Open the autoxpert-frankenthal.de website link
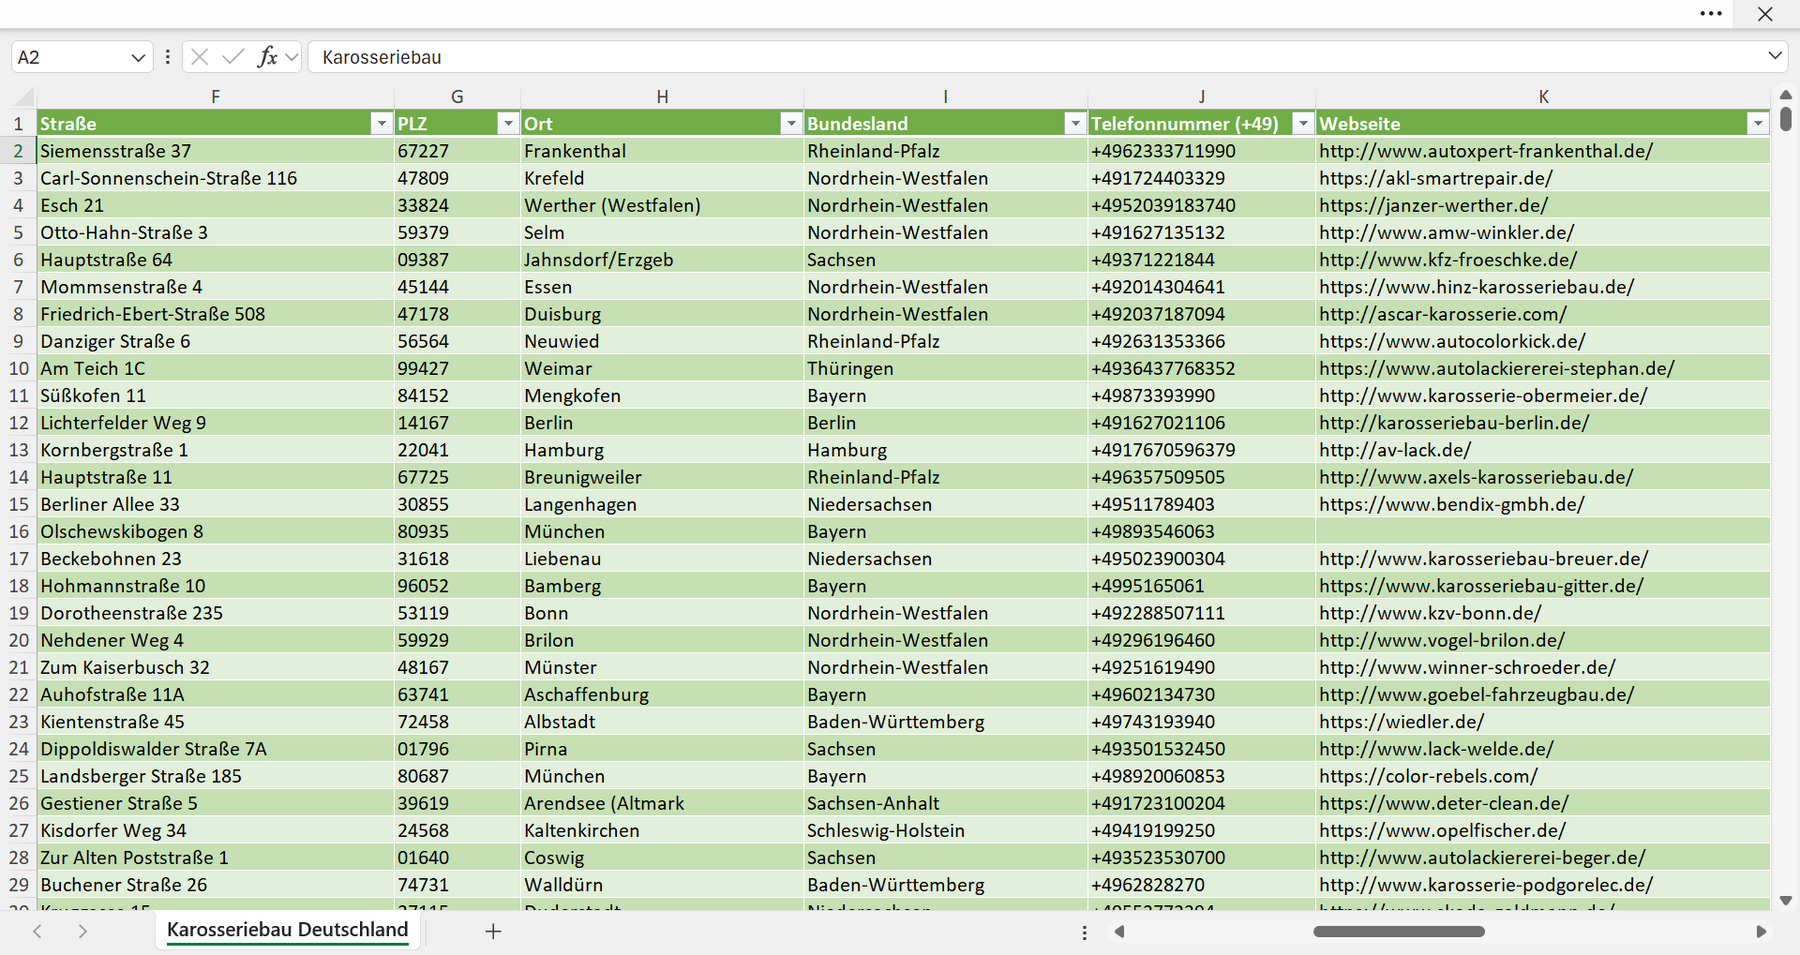This screenshot has width=1800, height=955. tap(1485, 151)
